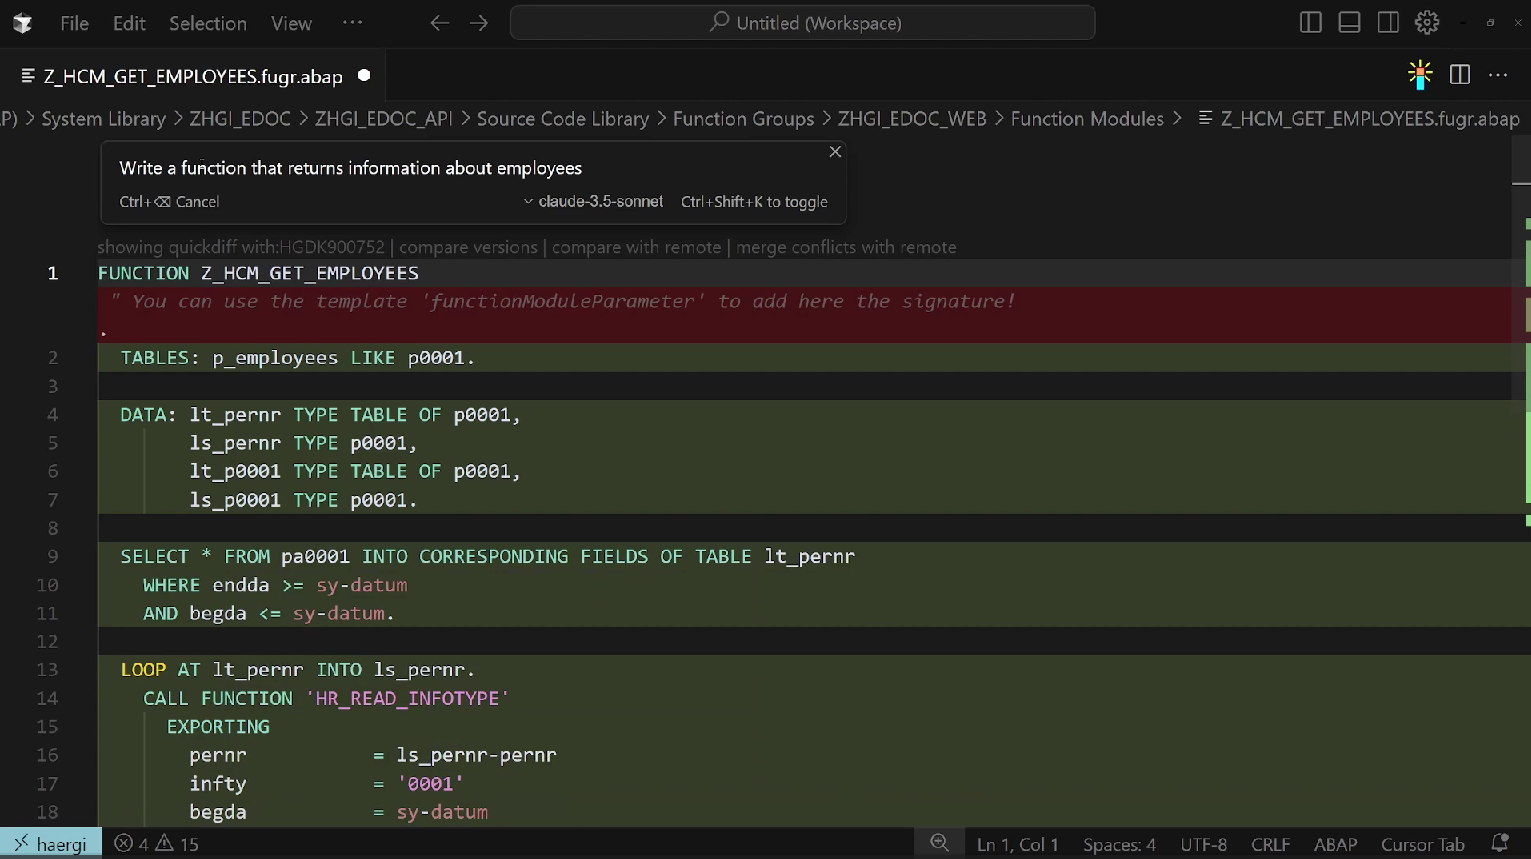This screenshot has width=1531, height=859.
Task: Change indentation via Spaces: 4
Action: 1119,844
